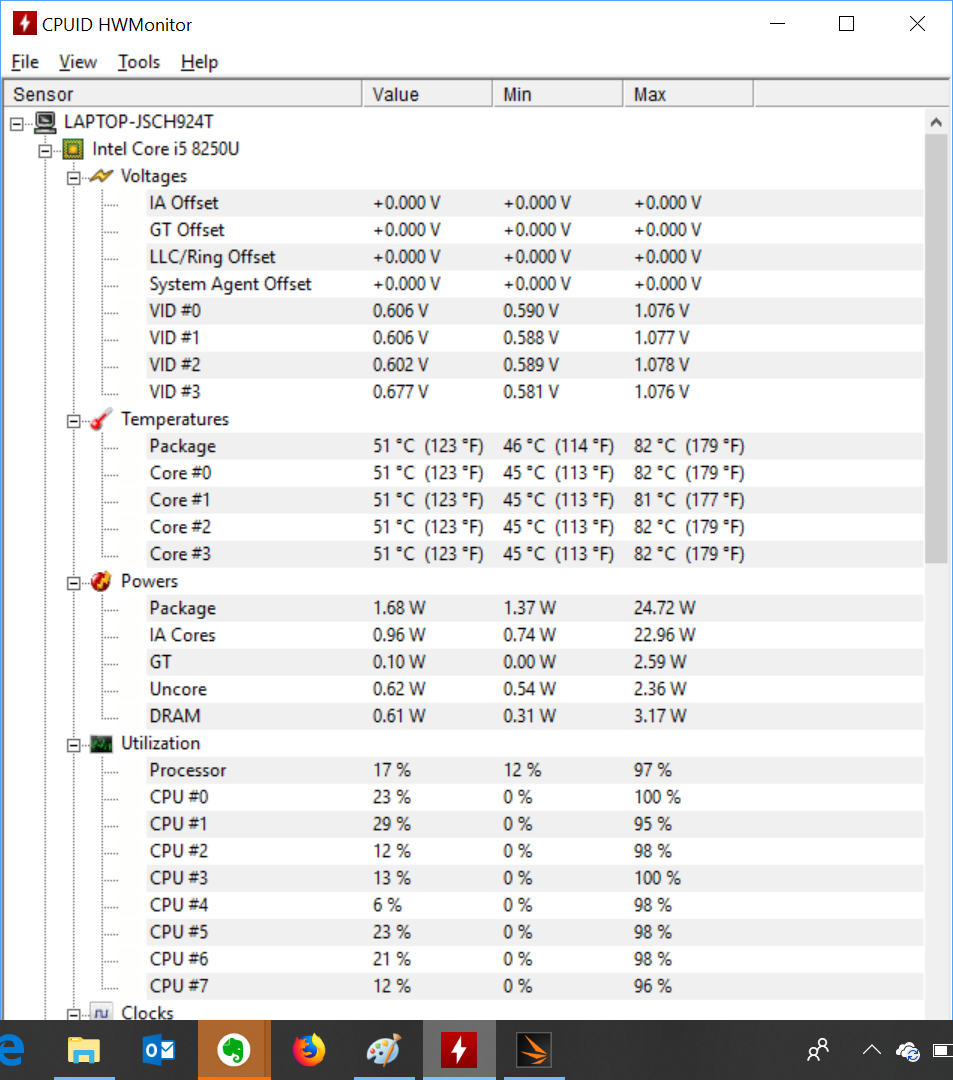Viewport: 953px width, 1080px height.
Task: Collapse the Intel Core i5 8250U node
Action: tap(45, 151)
